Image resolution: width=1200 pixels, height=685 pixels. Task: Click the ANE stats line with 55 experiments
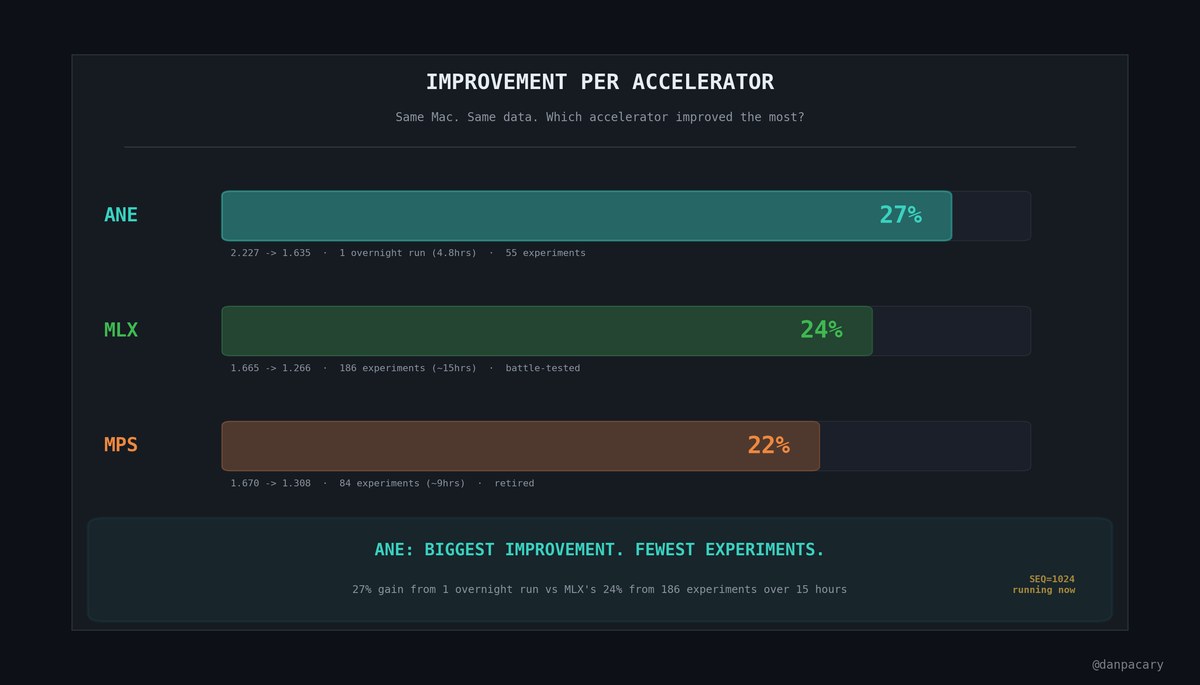pos(408,253)
